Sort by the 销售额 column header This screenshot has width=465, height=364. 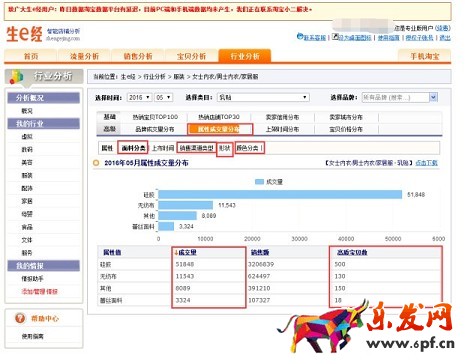coord(259,253)
